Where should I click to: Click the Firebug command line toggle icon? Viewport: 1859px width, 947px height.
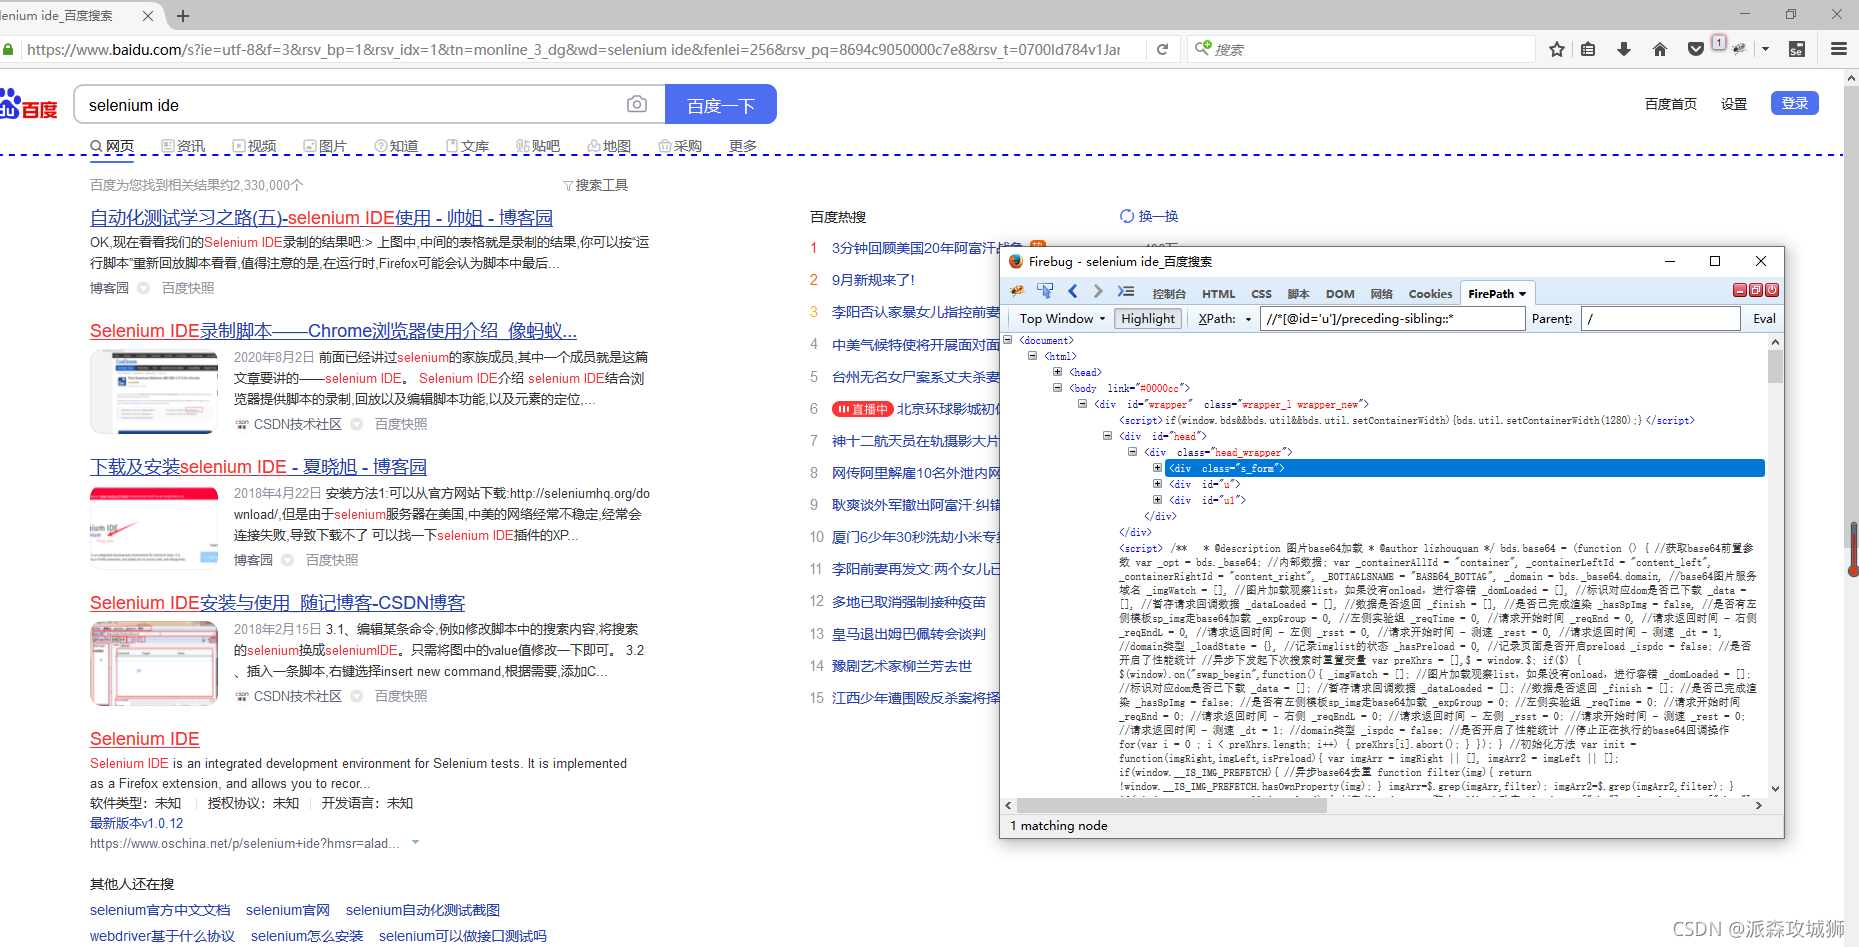point(1126,291)
